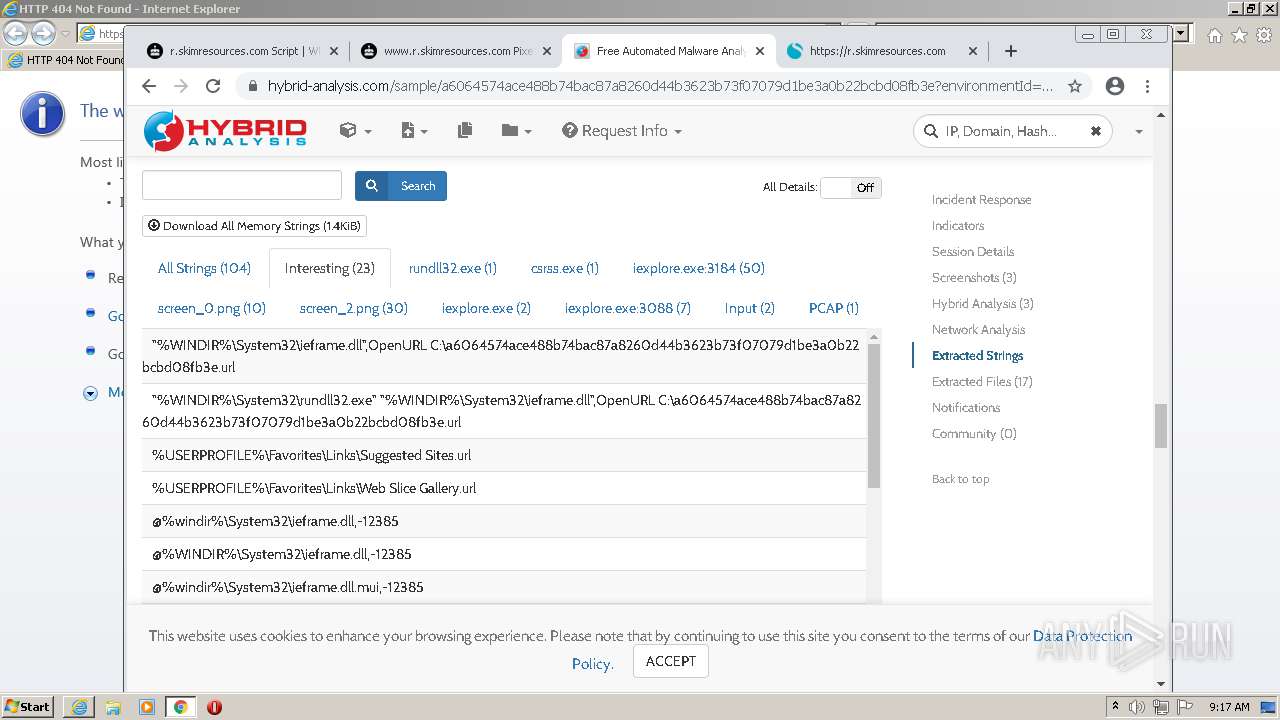Reload the Hybrid Analysis page

click(213, 86)
